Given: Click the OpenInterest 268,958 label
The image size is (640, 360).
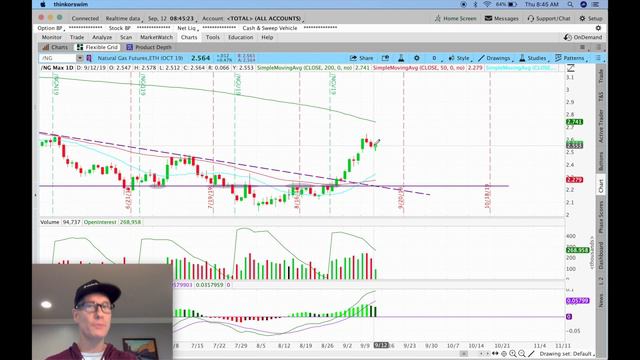Looking at the screenshot, I should click(112, 222).
